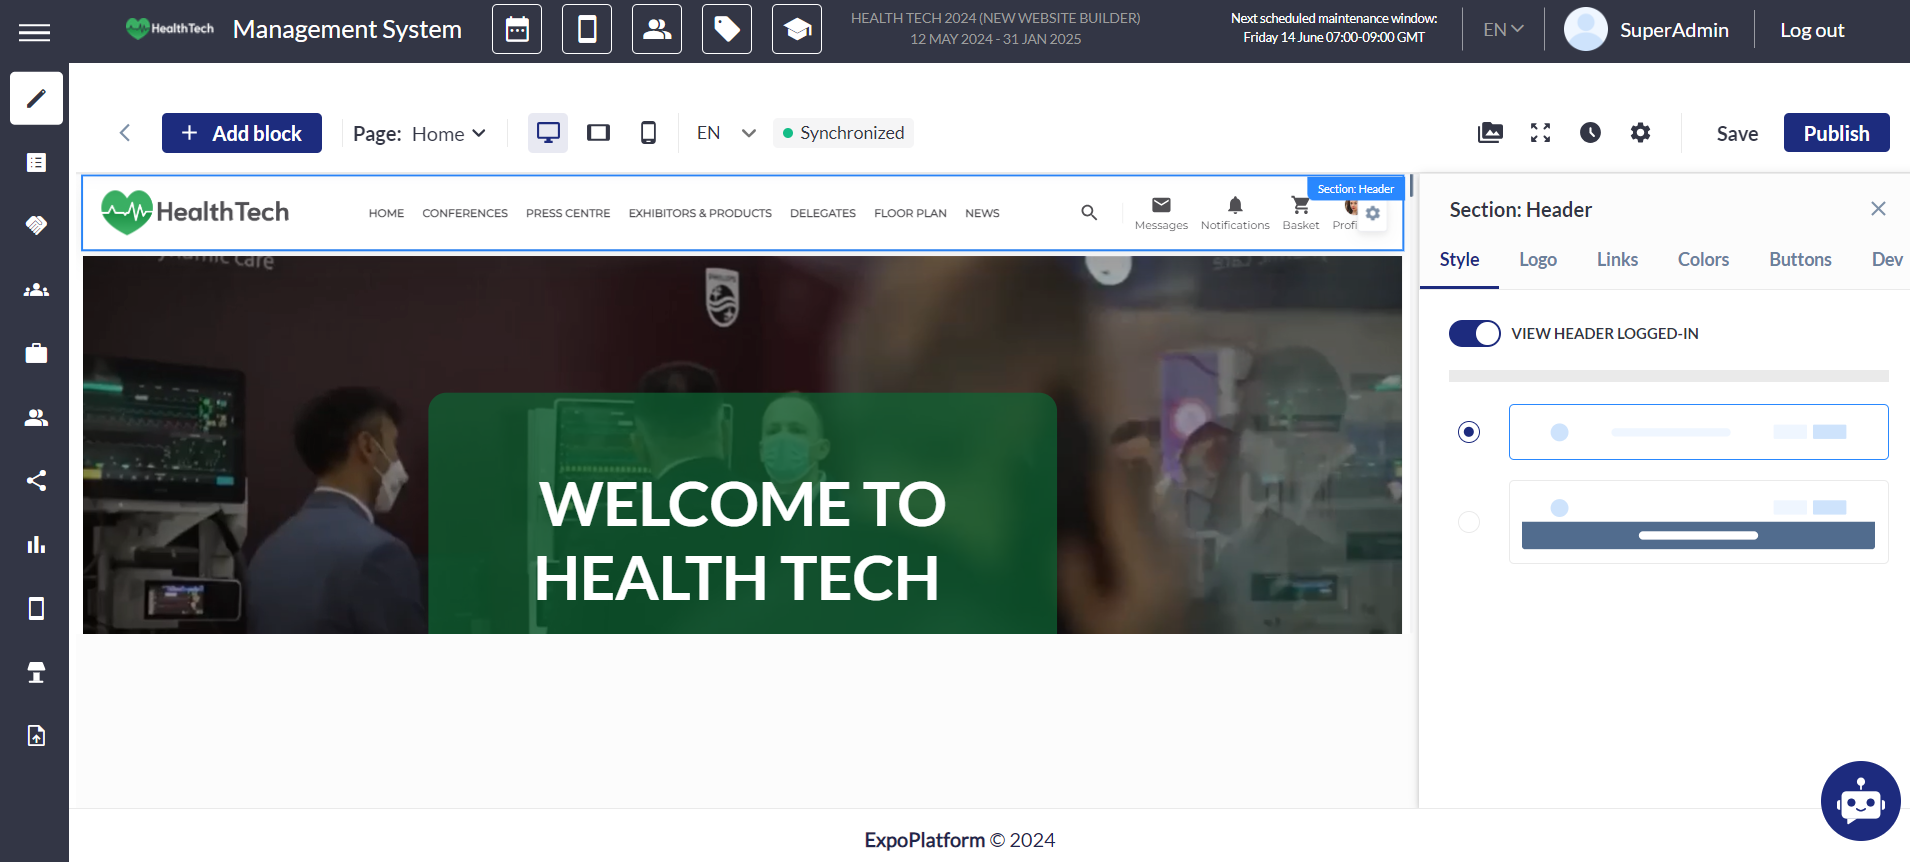Open the top bar EN language selector
1910x862 pixels.
pos(1503,30)
